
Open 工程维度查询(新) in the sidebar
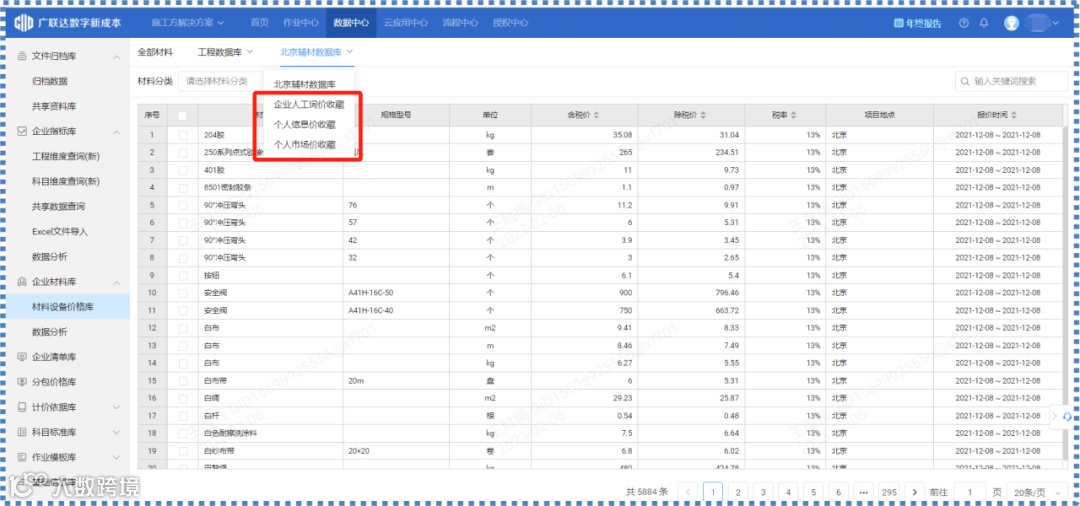tap(66, 156)
